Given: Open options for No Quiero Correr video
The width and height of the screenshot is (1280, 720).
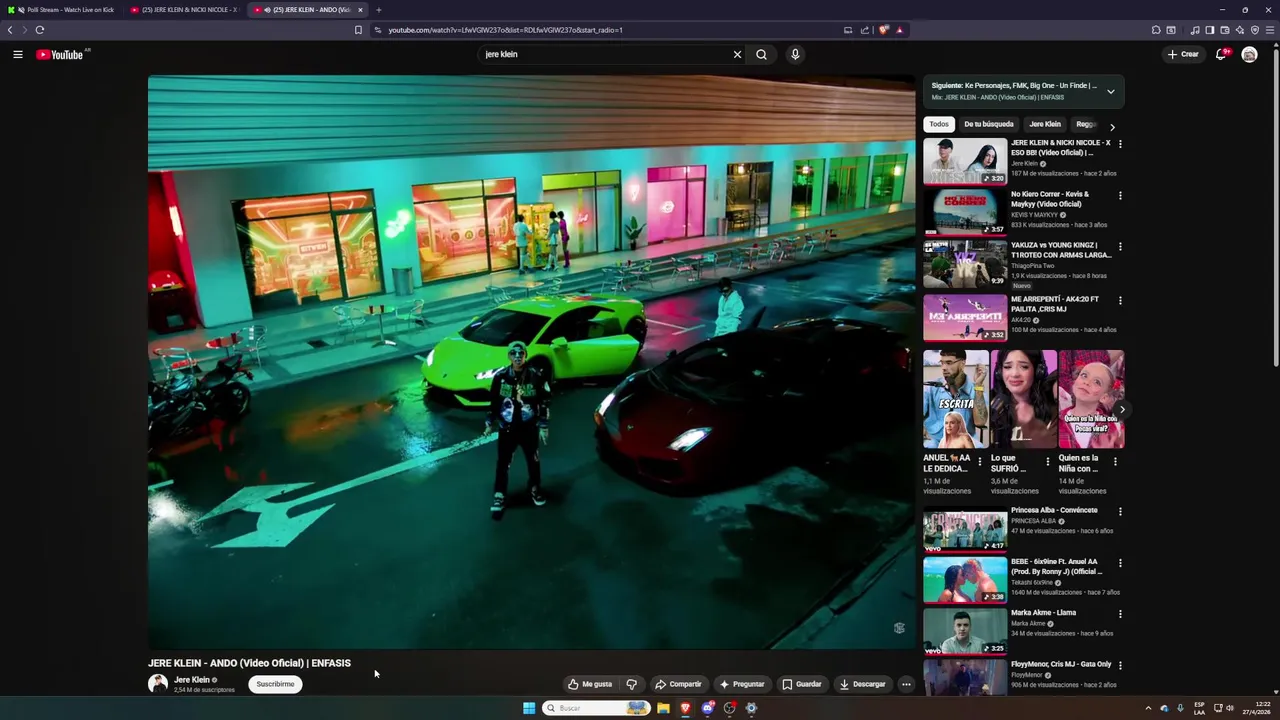Looking at the screenshot, I should coord(1120,195).
